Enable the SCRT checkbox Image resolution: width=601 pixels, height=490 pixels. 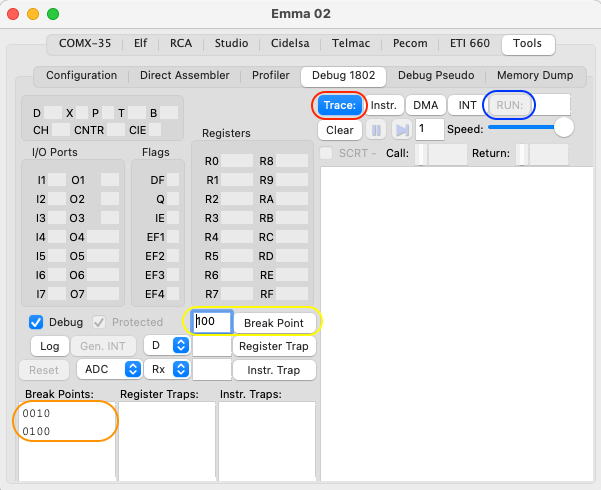pyautogui.click(x=326, y=154)
